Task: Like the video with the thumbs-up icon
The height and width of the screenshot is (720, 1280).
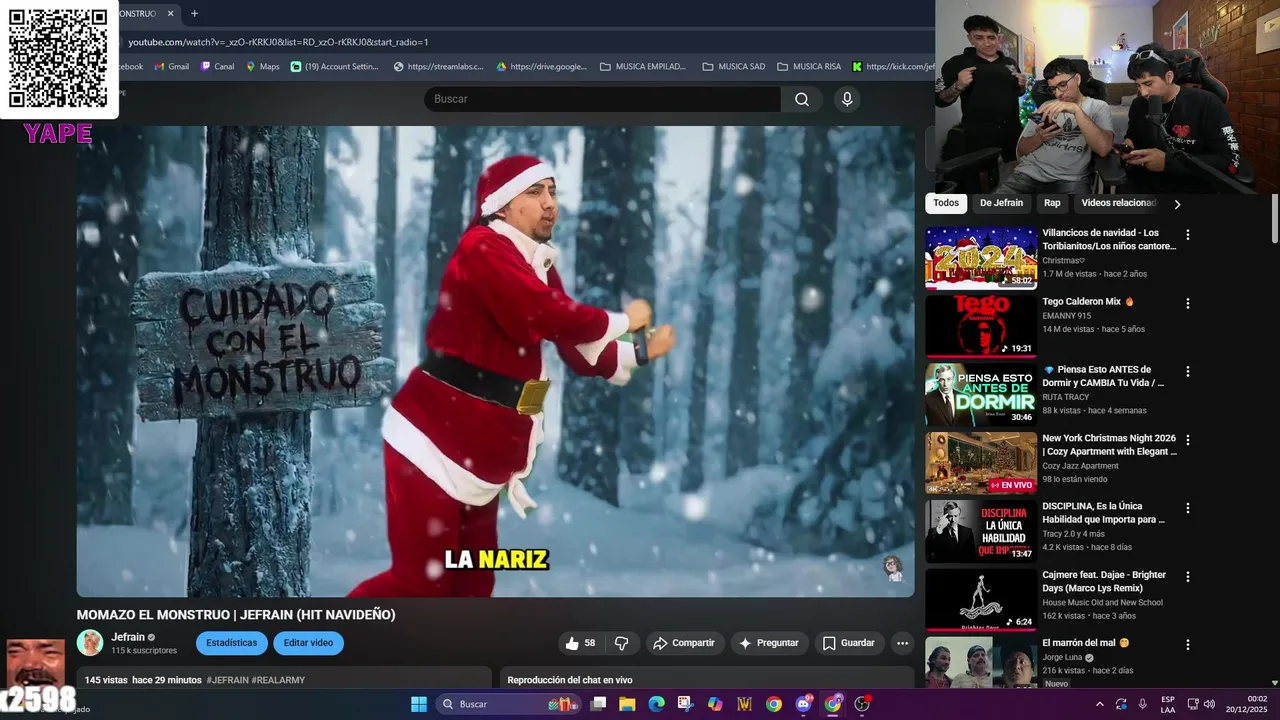Action: point(581,643)
